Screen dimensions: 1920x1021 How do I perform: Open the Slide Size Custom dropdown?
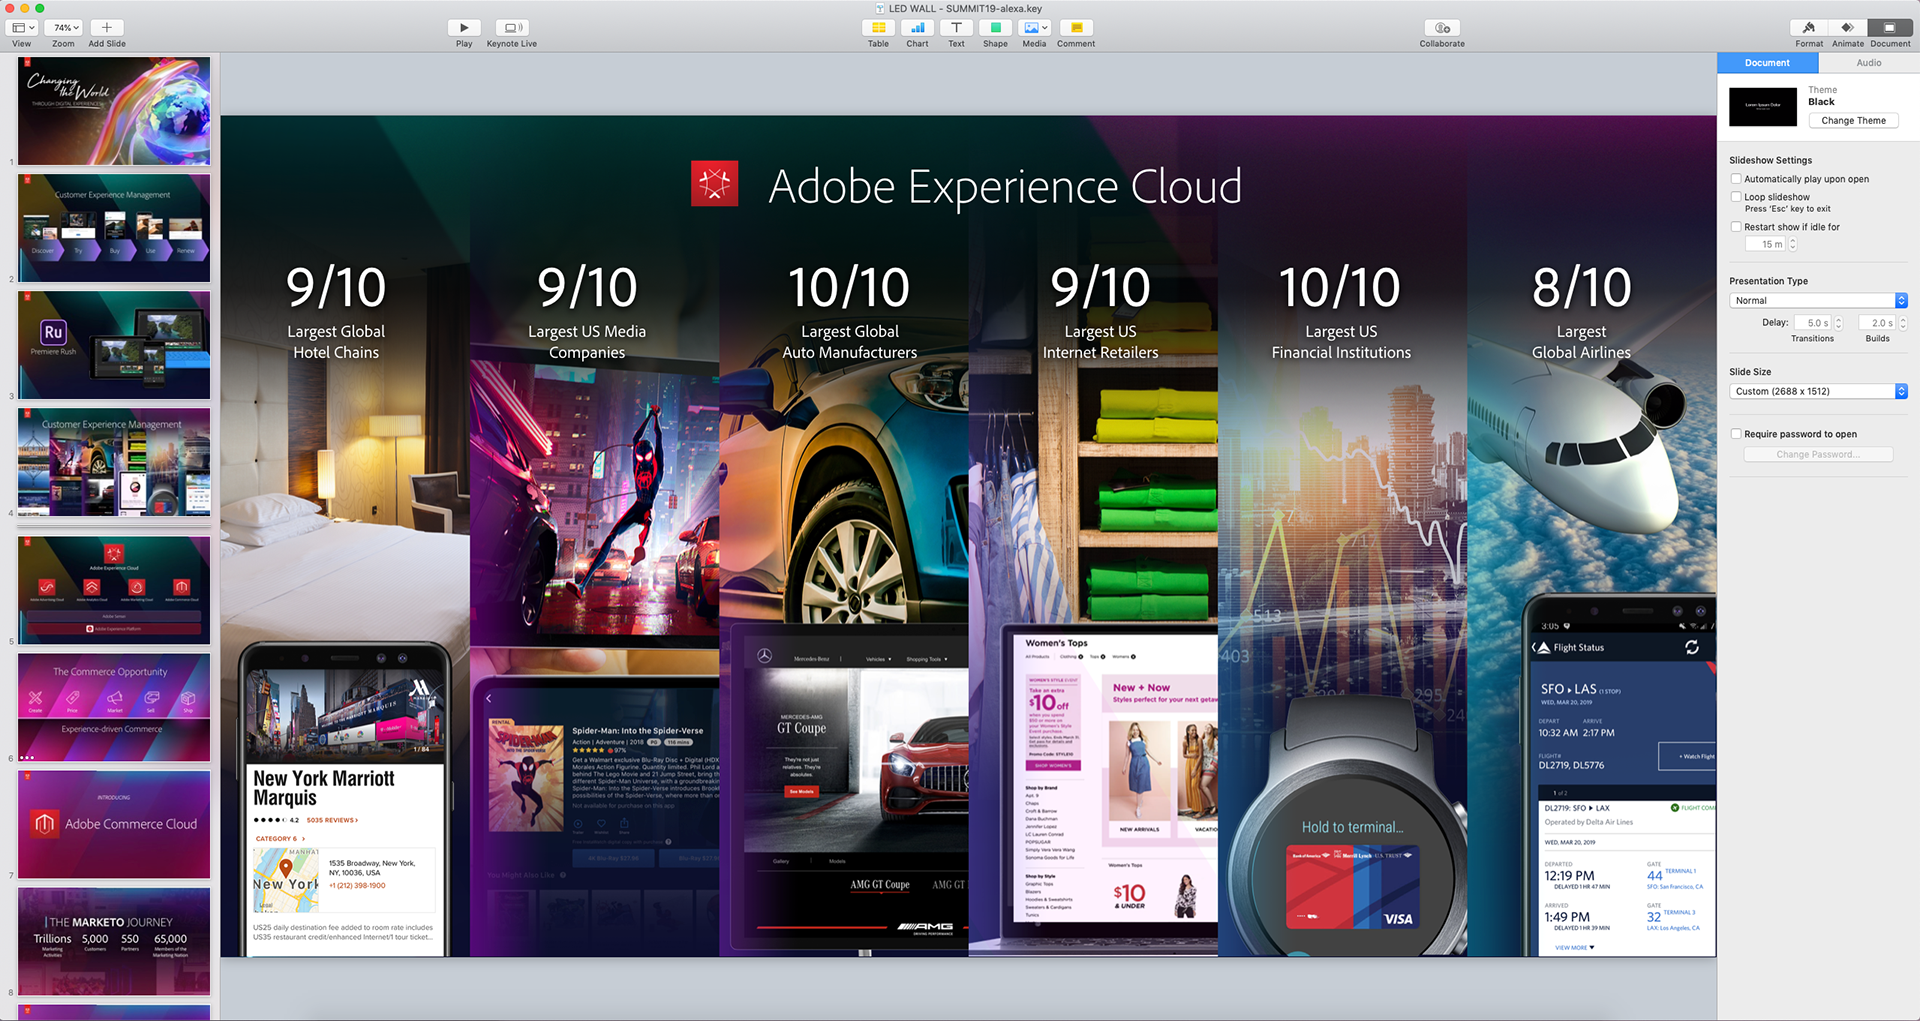coord(1818,392)
